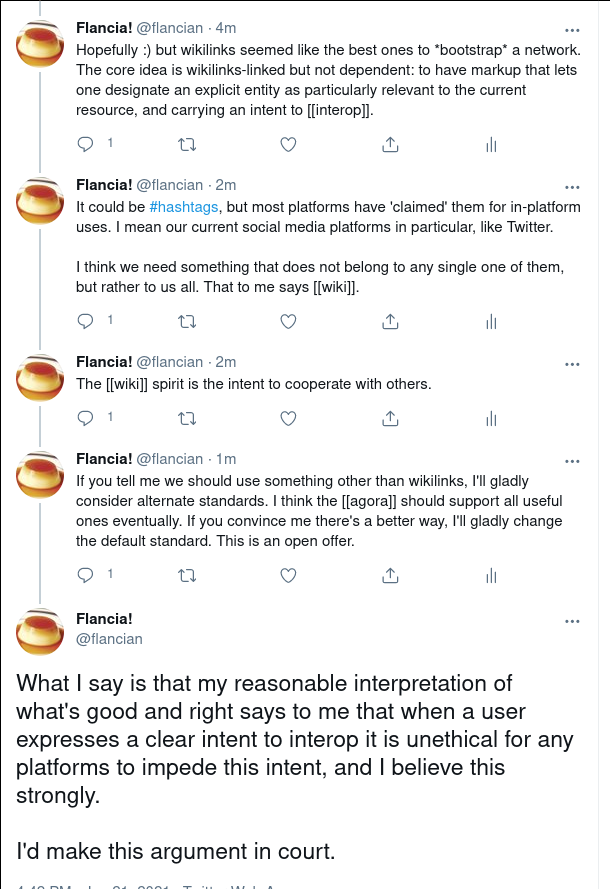Image resolution: width=610 pixels, height=889 pixels.
Task: Like the tweet about alternate standards
Action: tap(289, 576)
